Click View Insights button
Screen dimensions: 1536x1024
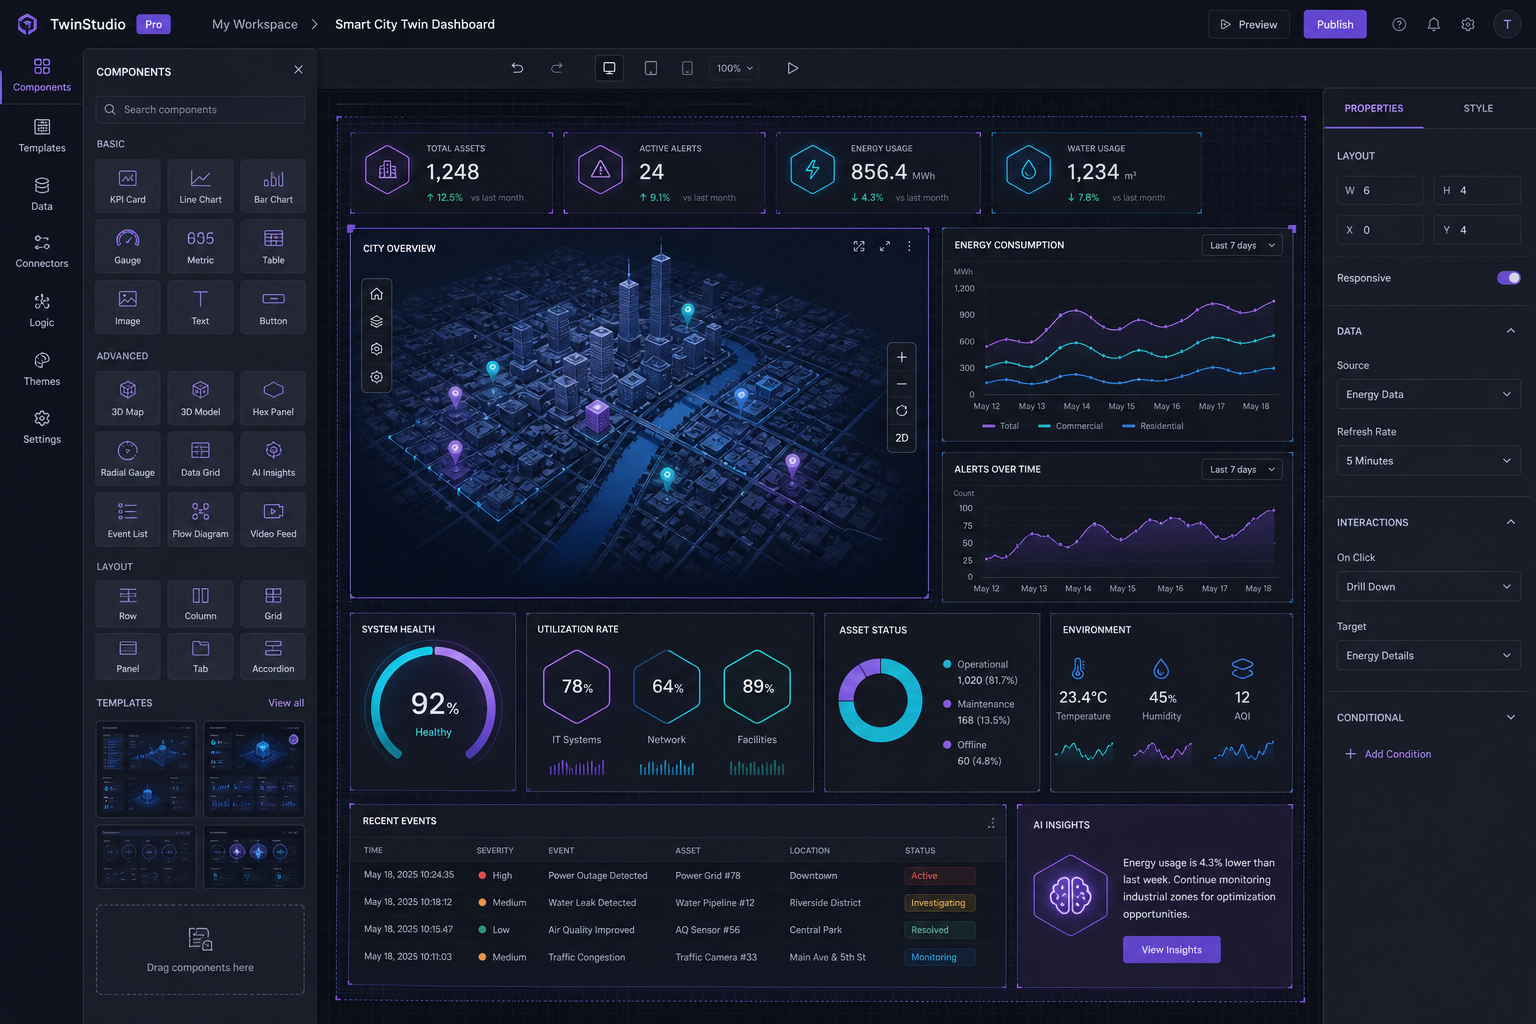tap(1172, 950)
